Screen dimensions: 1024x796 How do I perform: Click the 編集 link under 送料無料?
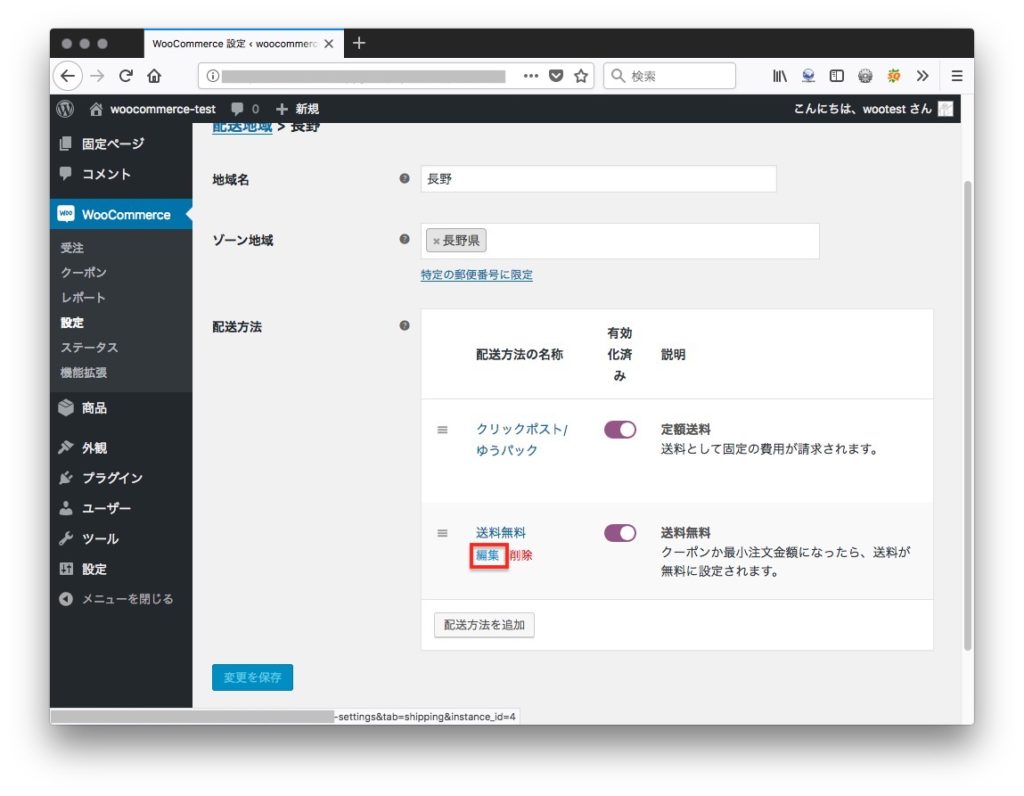click(x=488, y=555)
